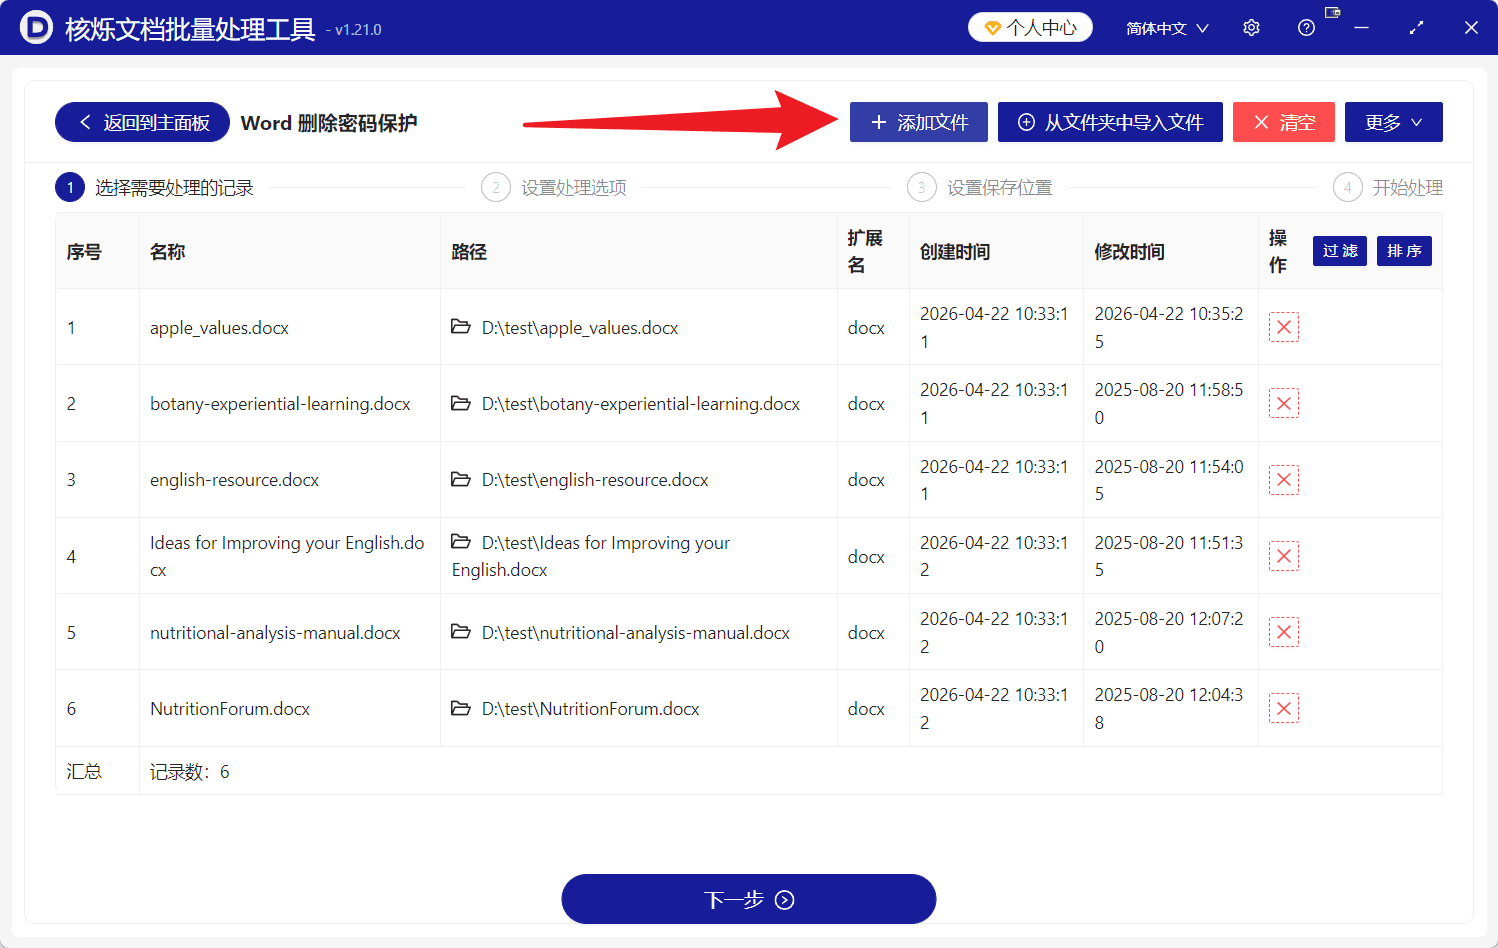Screen dimensions: 1498x948
Task: Open the 更多 dropdown menu
Action: pyautogui.click(x=1393, y=122)
